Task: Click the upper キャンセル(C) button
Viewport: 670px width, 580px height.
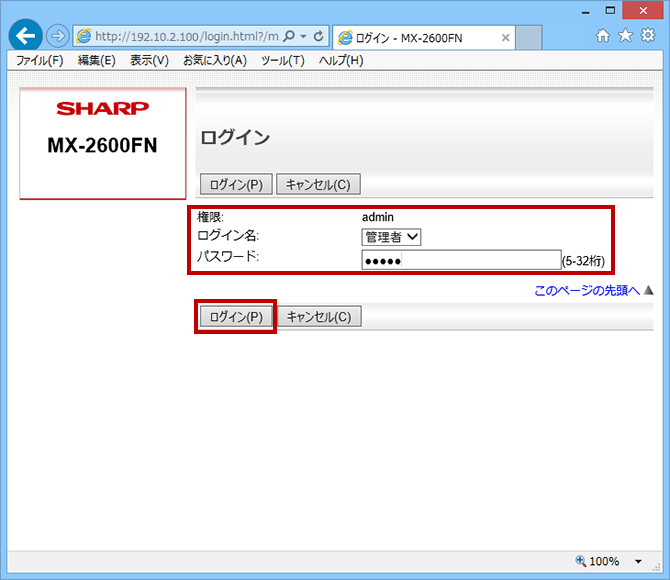Action: point(318,184)
